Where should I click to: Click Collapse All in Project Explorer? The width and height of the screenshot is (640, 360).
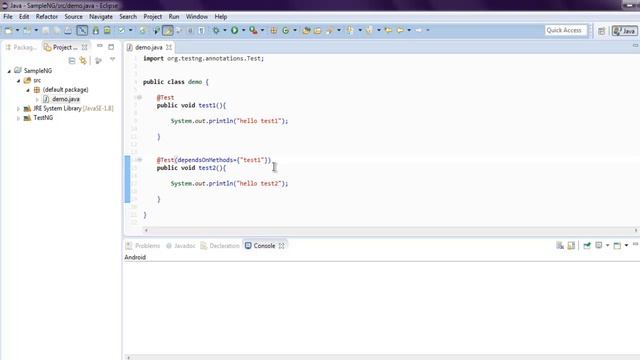point(72,61)
